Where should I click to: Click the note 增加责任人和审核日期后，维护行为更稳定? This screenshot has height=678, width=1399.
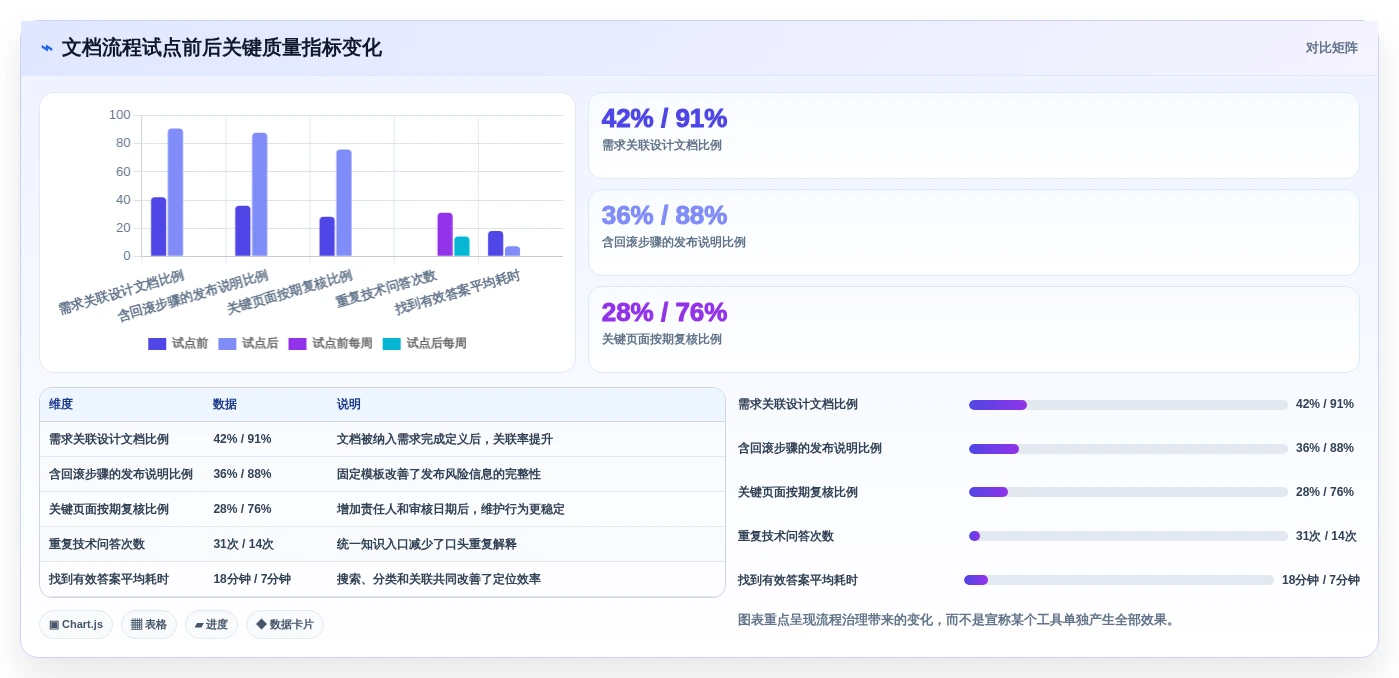click(451, 510)
